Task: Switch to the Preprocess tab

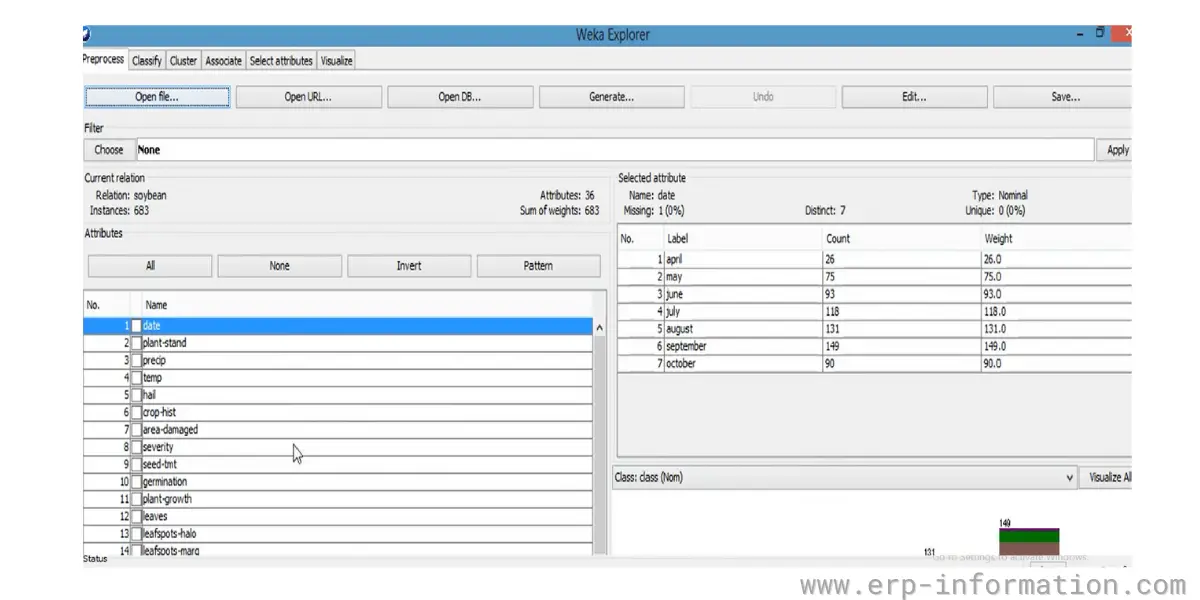Action: click(103, 60)
